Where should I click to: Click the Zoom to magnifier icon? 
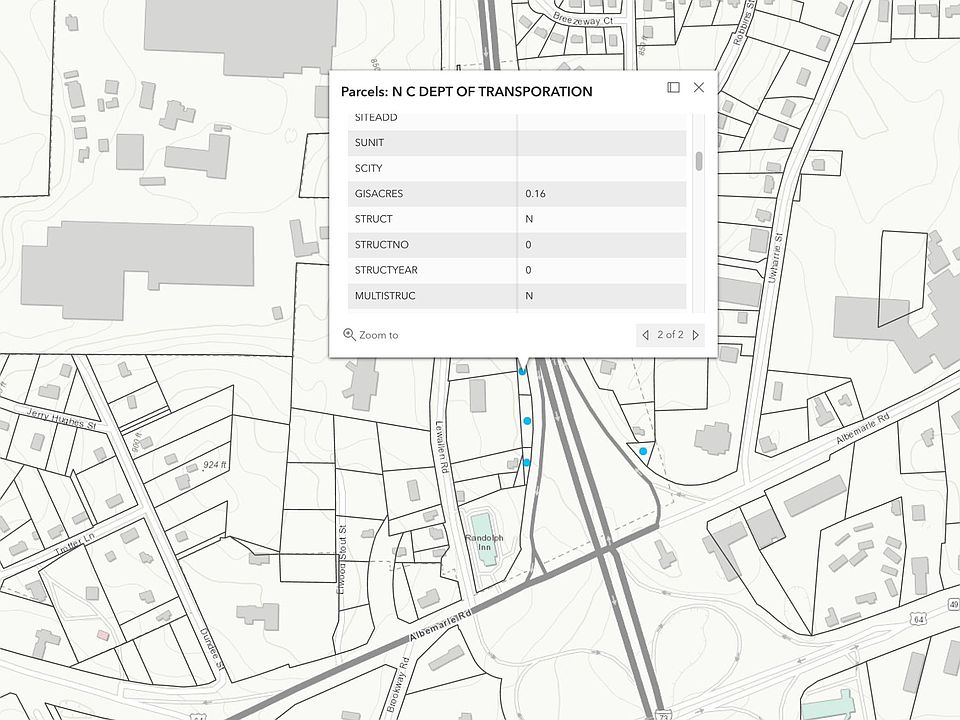coord(349,335)
